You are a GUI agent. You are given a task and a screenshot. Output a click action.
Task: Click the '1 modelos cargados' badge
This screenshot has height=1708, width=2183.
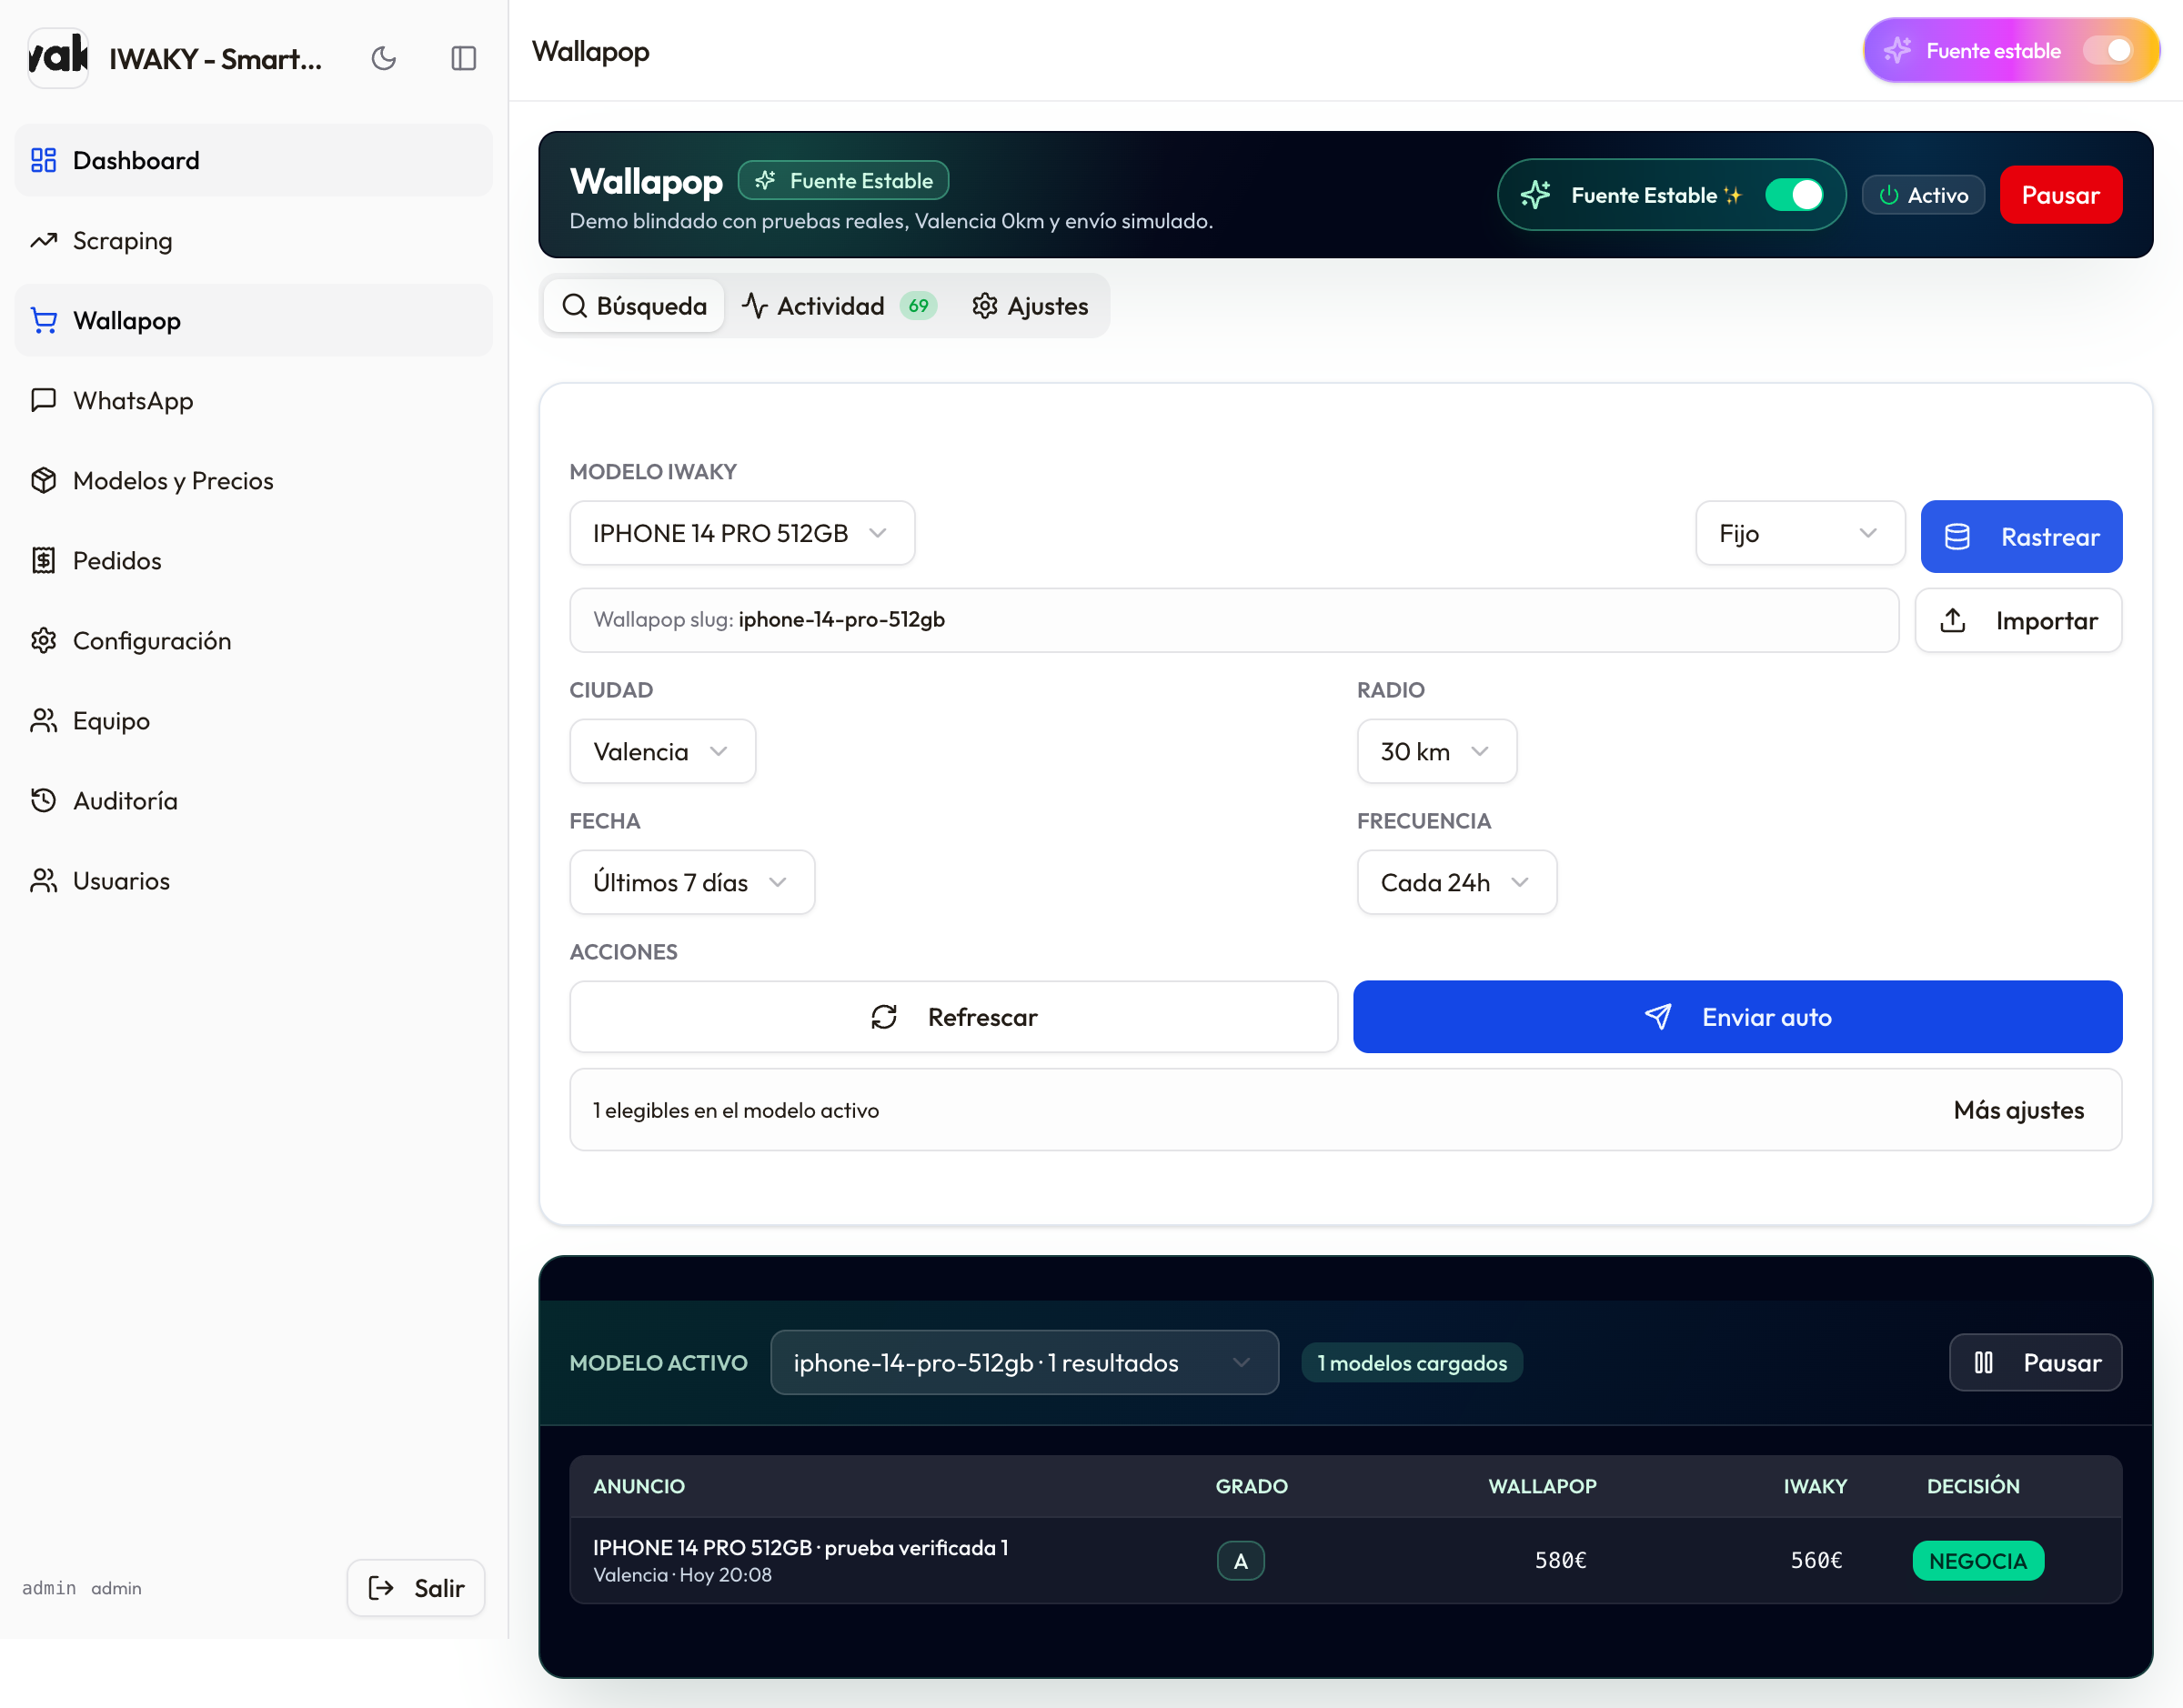click(1412, 1363)
